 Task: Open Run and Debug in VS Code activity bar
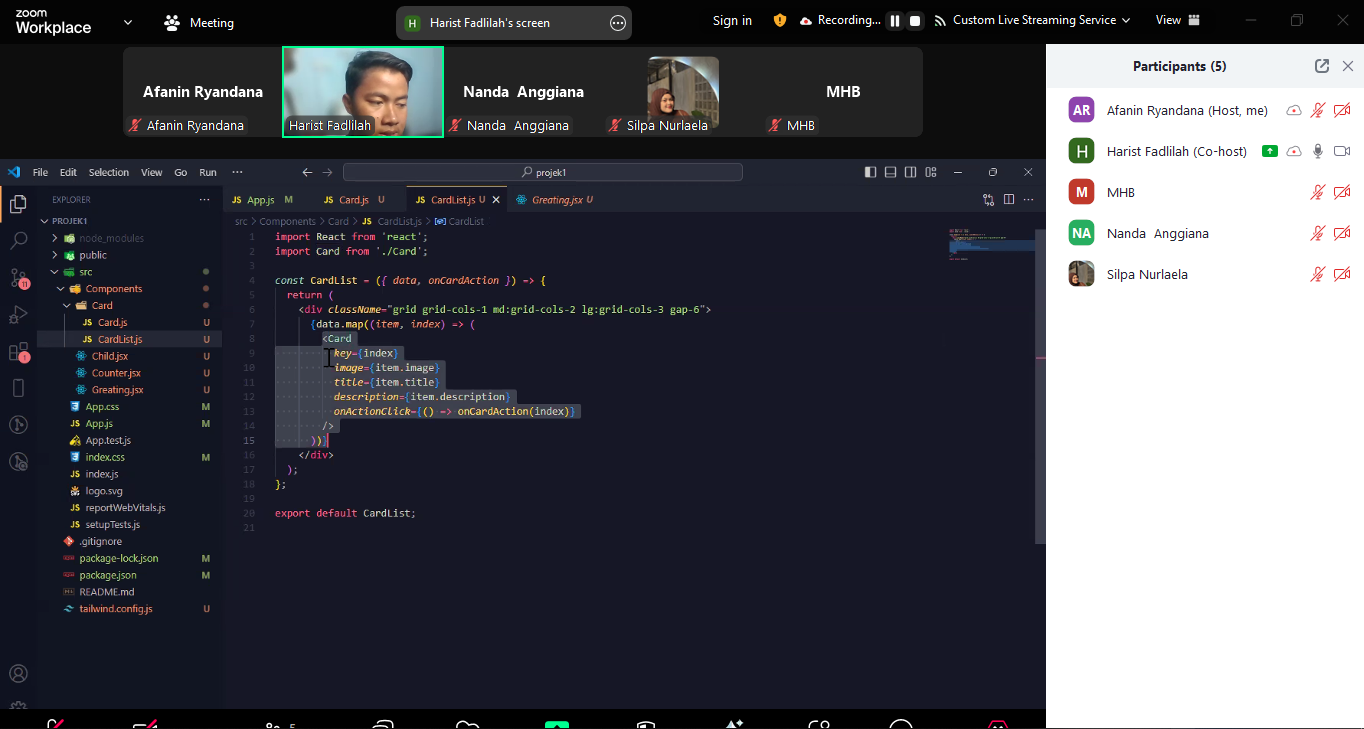[x=18, y=315]
